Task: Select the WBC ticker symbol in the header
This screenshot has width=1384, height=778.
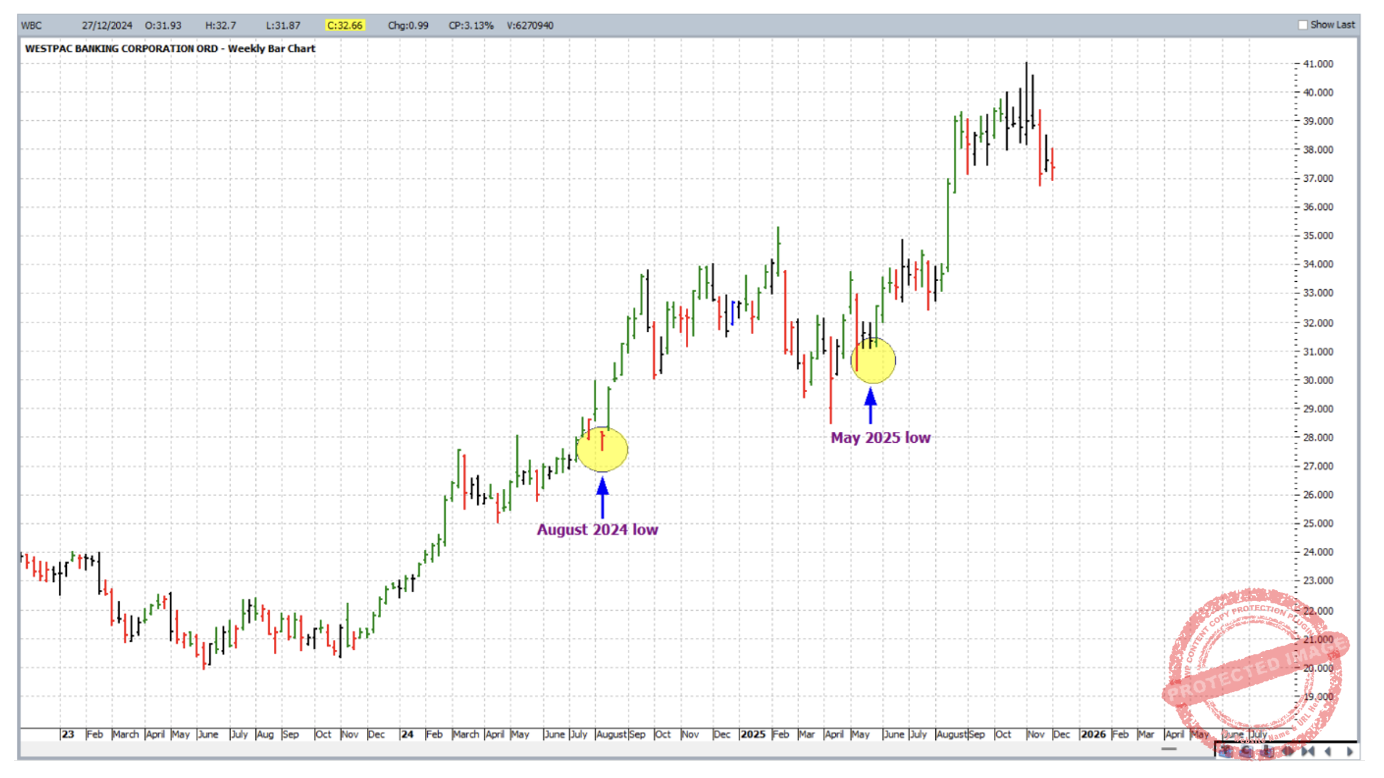Action: [32, 25]
